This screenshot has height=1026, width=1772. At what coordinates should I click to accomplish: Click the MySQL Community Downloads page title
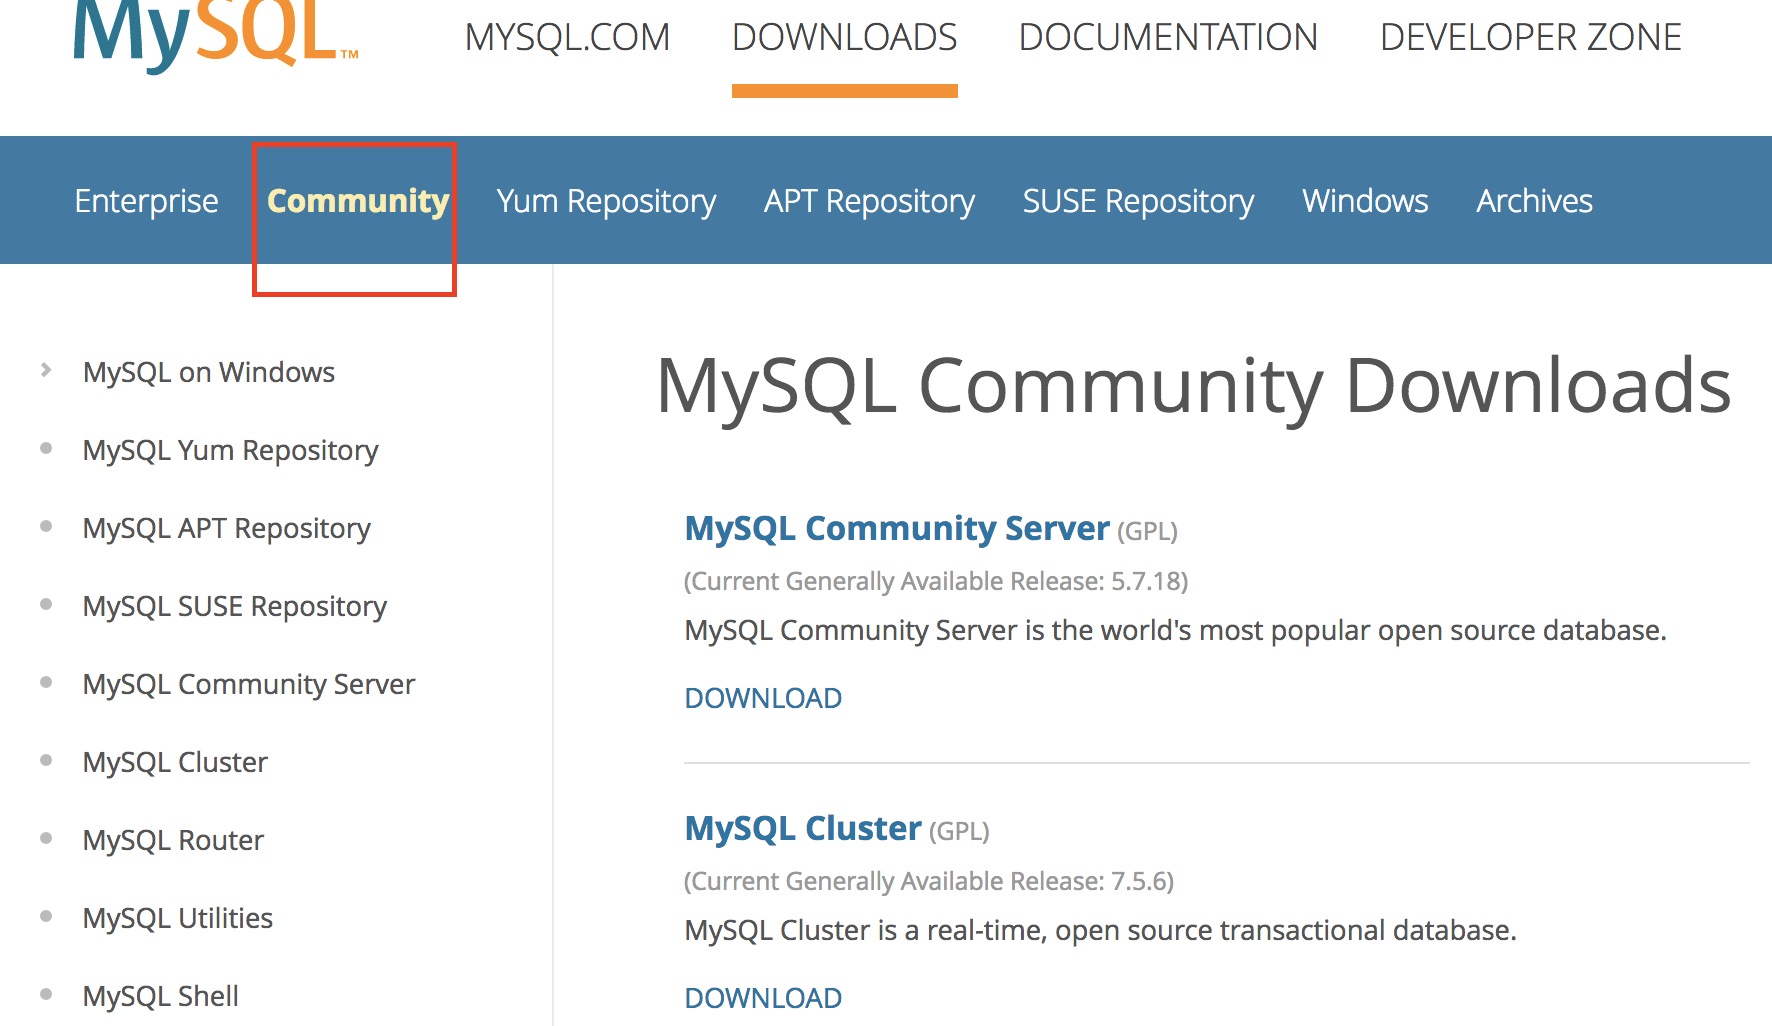tap(1193, 386)
